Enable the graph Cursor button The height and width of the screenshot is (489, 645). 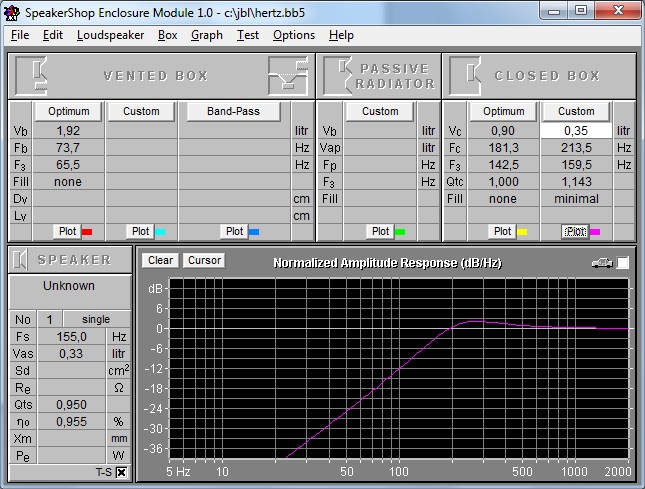click(204, 260)
